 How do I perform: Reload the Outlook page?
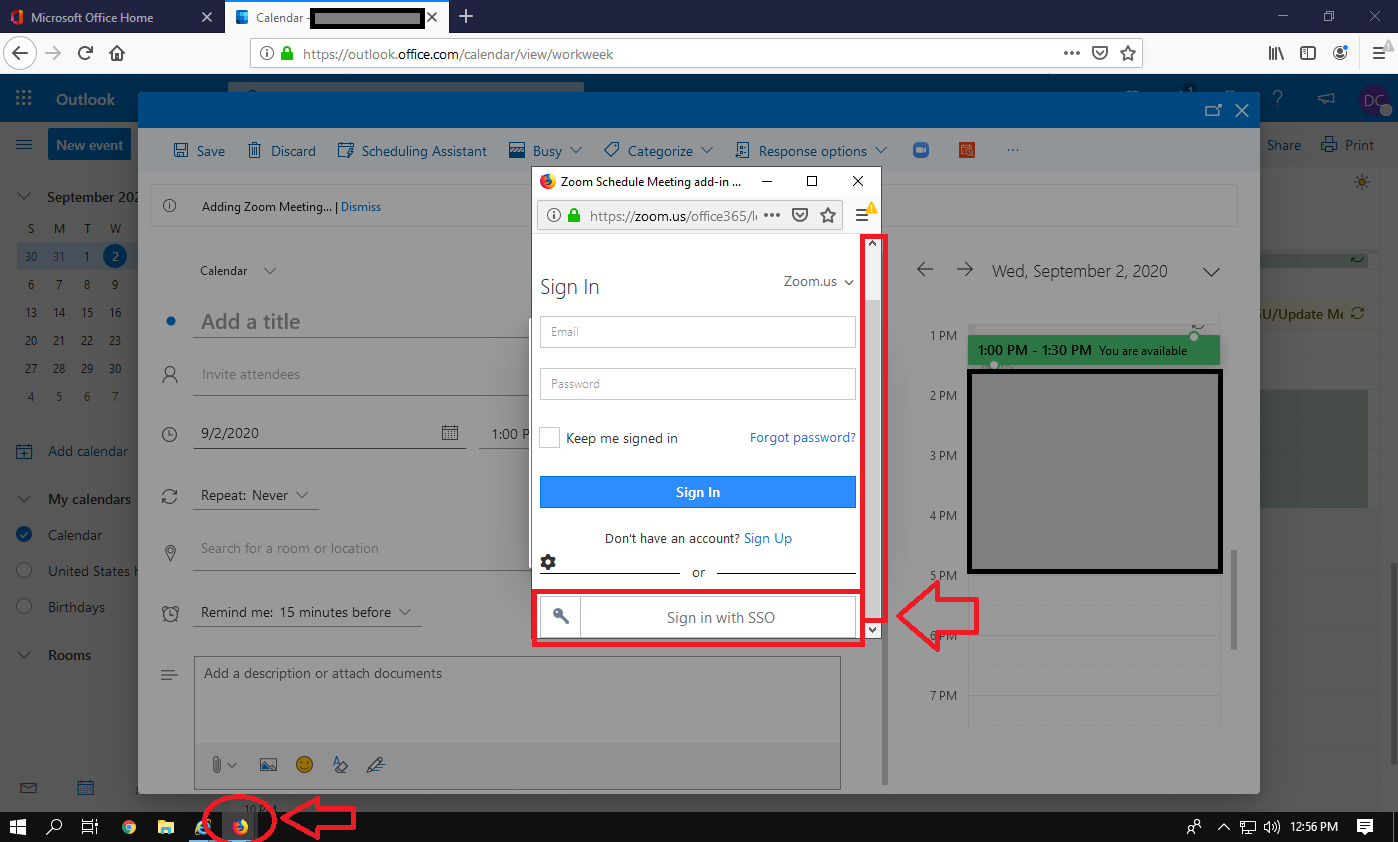(x=85, y=53)
